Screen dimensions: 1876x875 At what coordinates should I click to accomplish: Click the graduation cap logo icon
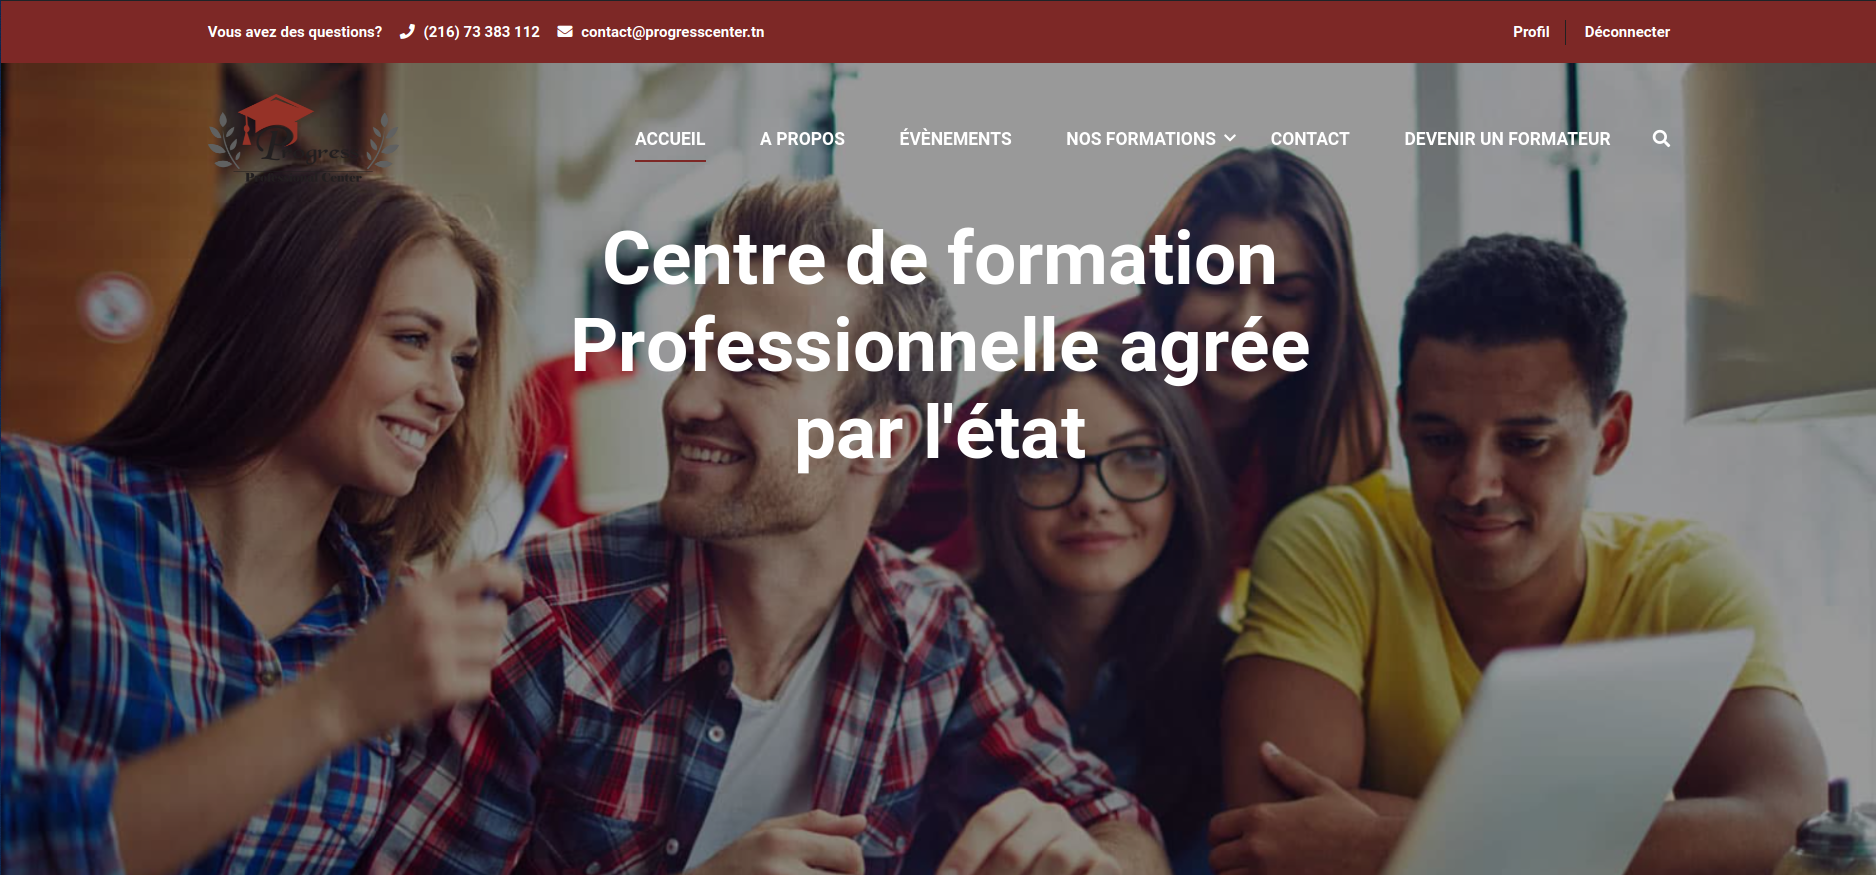276,118
